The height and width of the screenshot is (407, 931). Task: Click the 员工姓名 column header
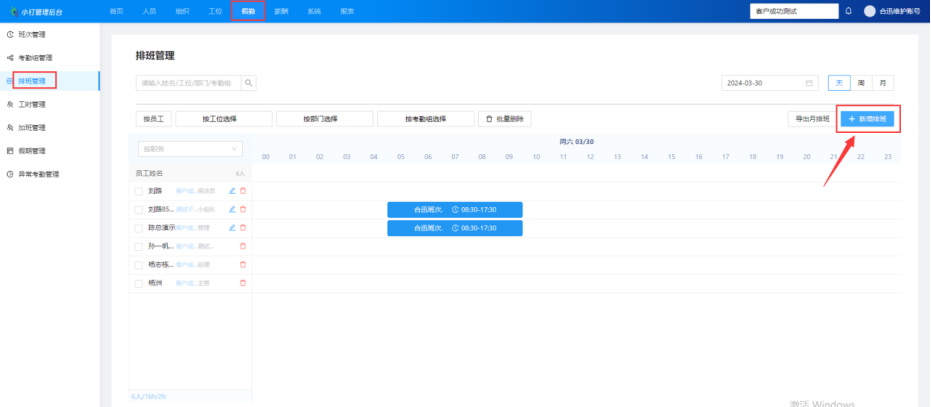148,173
